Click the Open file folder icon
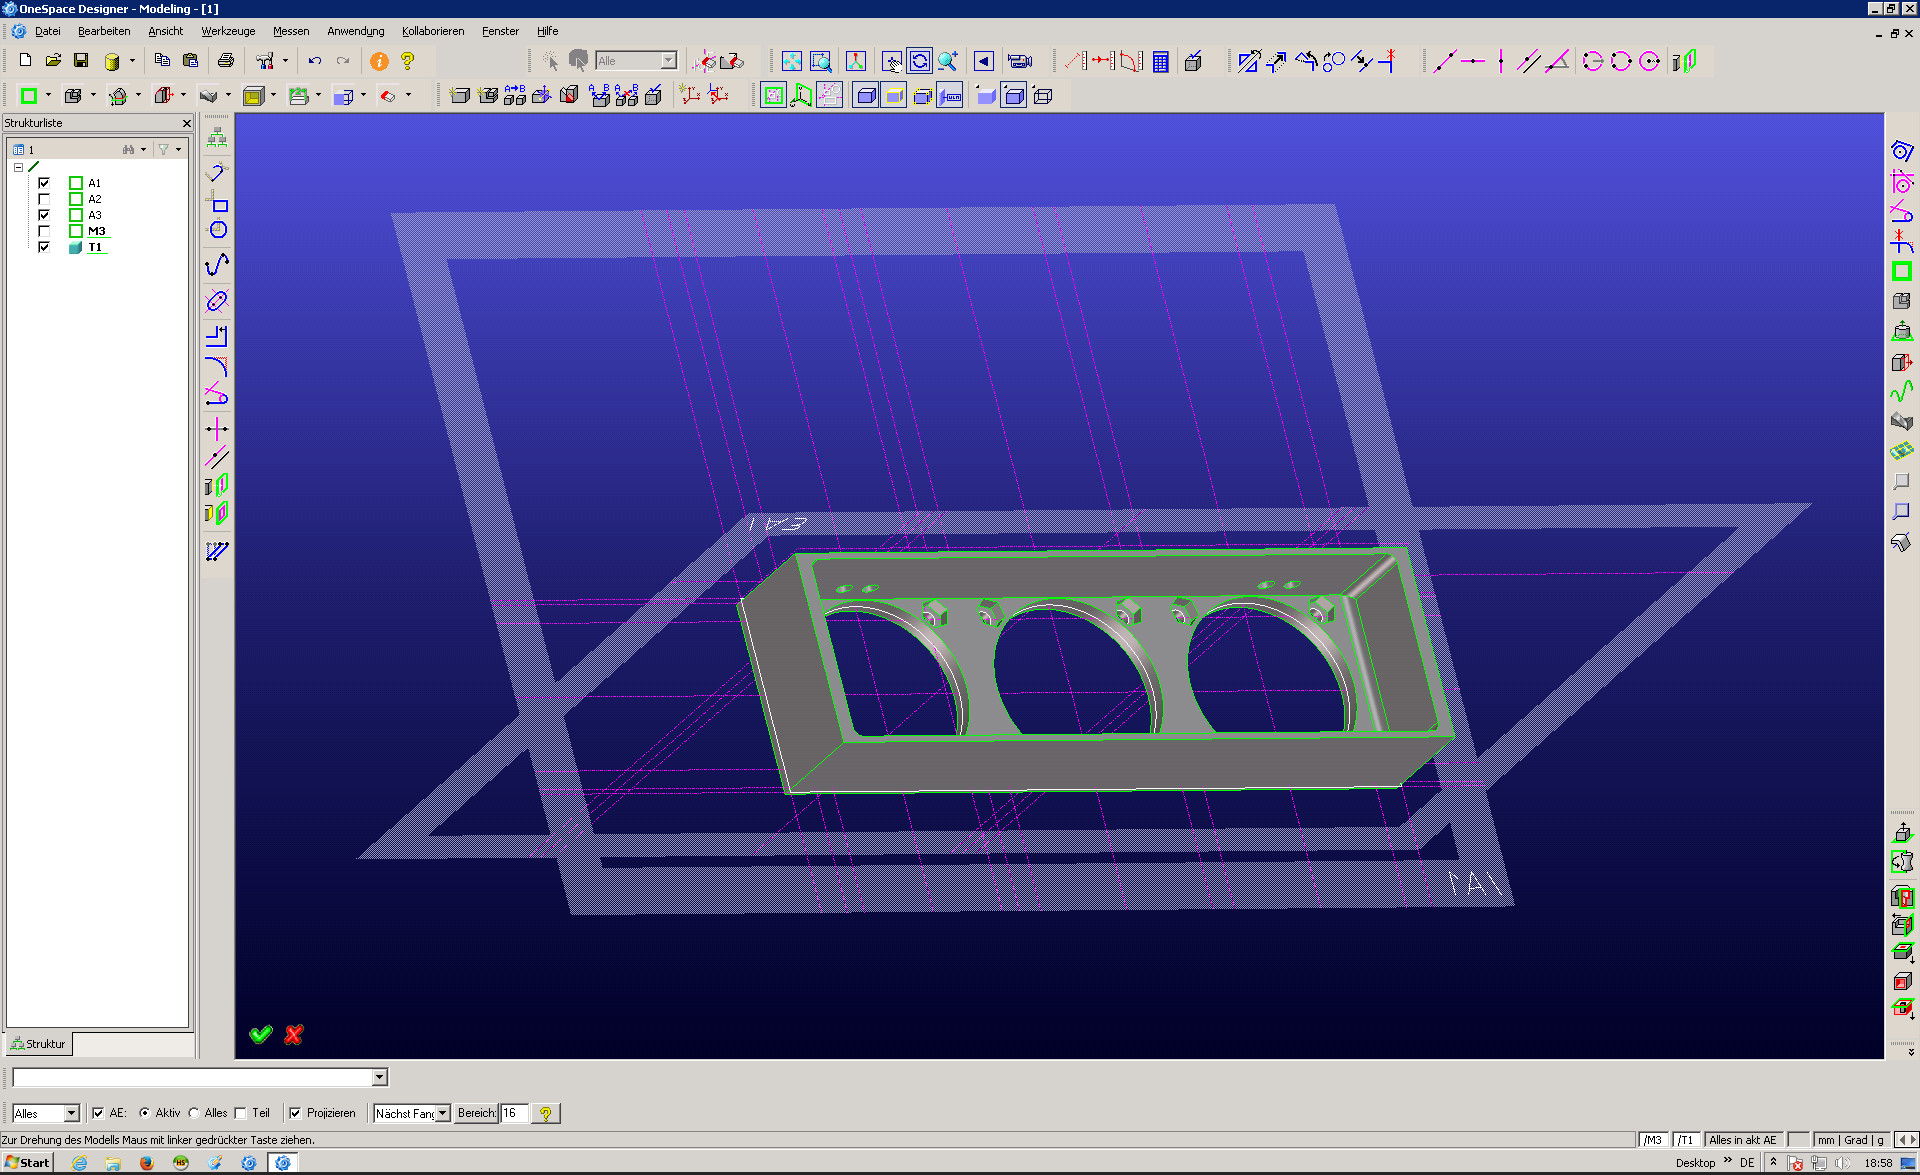This screenshot has height=1175, width=1920. click(54, 61)
